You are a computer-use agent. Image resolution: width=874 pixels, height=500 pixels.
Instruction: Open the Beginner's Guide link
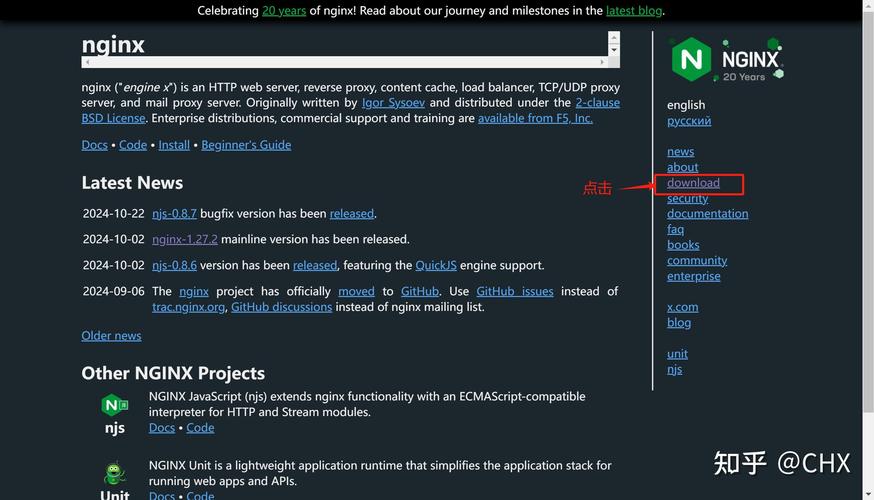click(246, 145)
